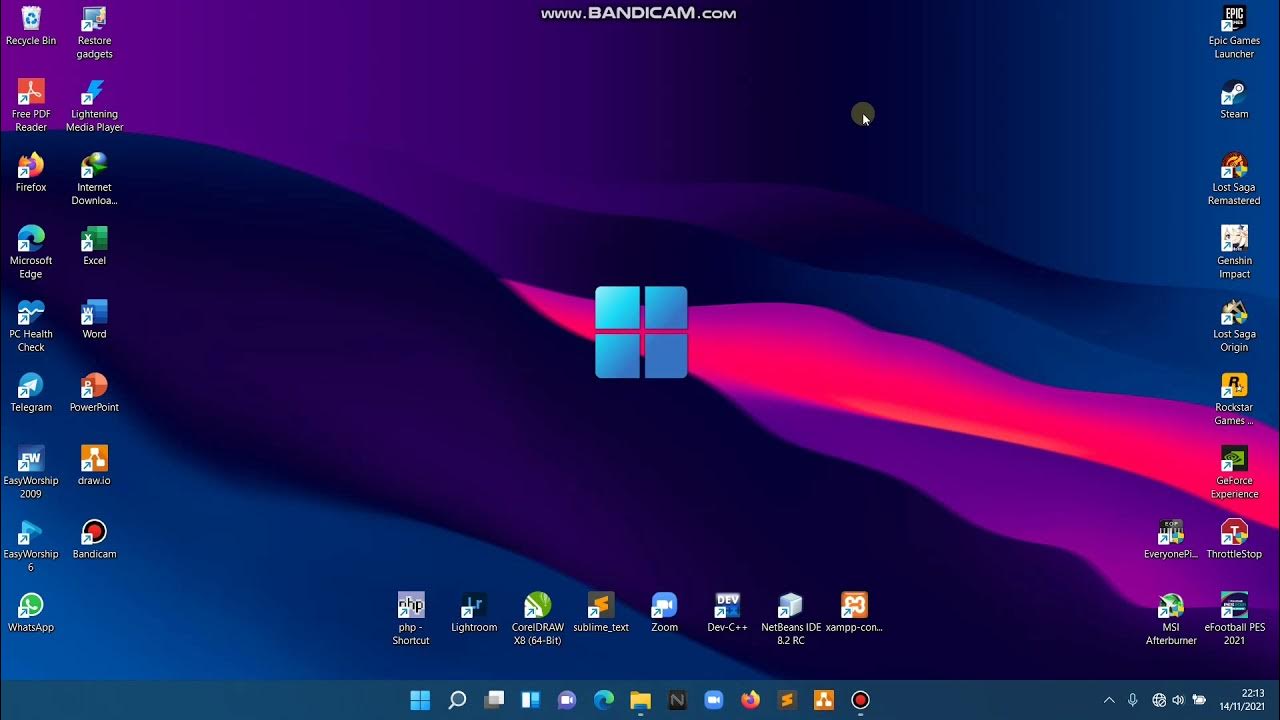Open the Windows Start menu
Viewport: 1280px width, 720px height.
coord(420,700)
